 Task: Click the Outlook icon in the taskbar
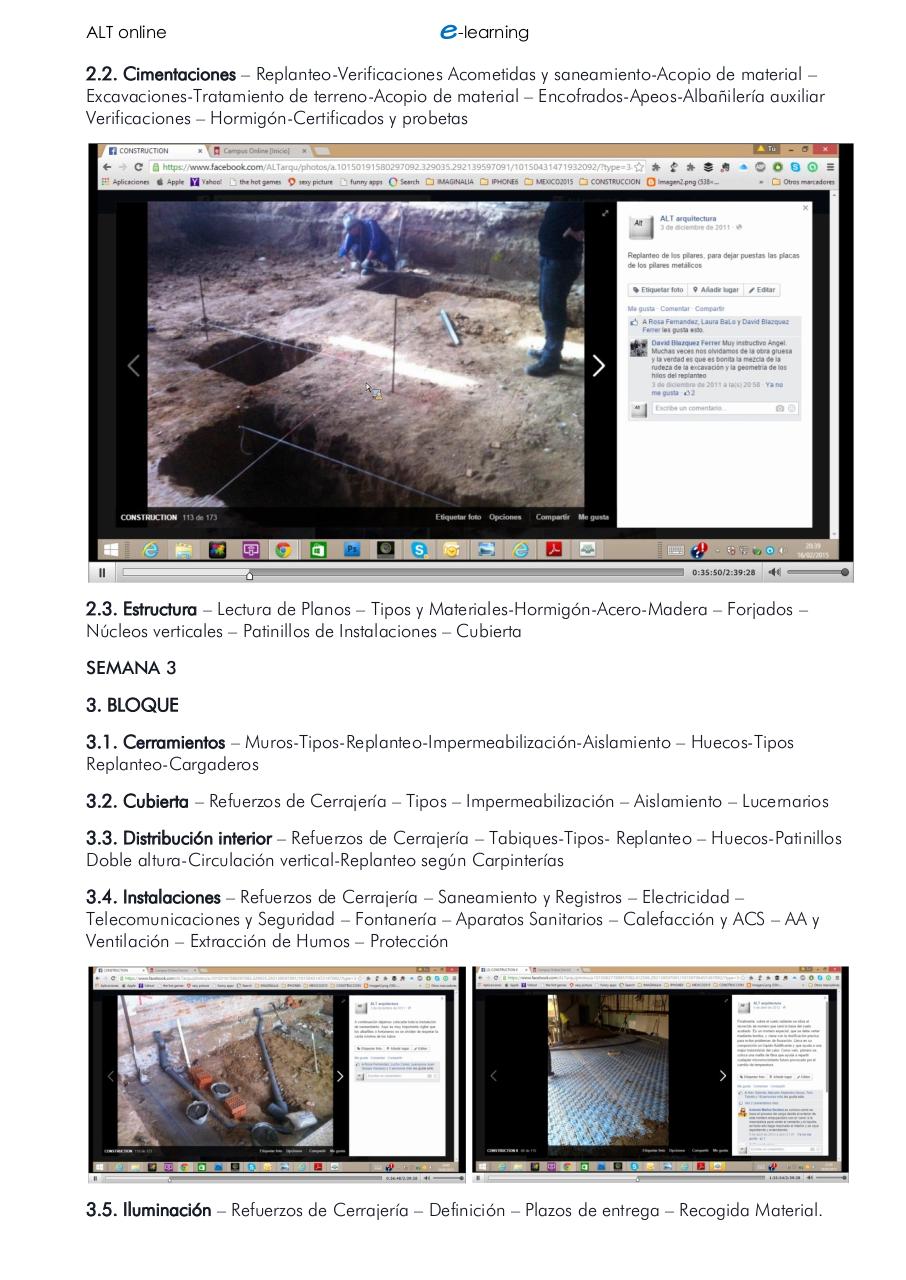coord(451,550)
